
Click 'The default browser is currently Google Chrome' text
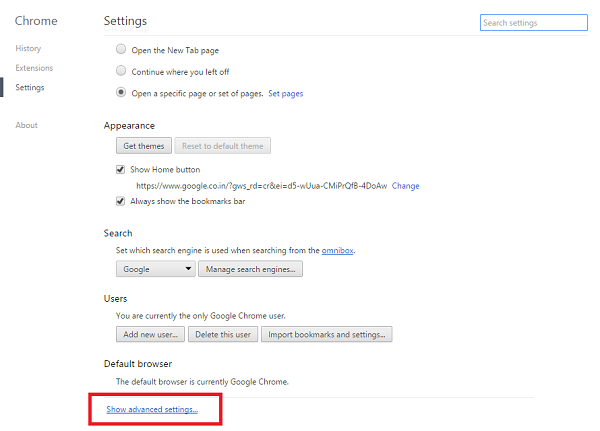point(202,382)
